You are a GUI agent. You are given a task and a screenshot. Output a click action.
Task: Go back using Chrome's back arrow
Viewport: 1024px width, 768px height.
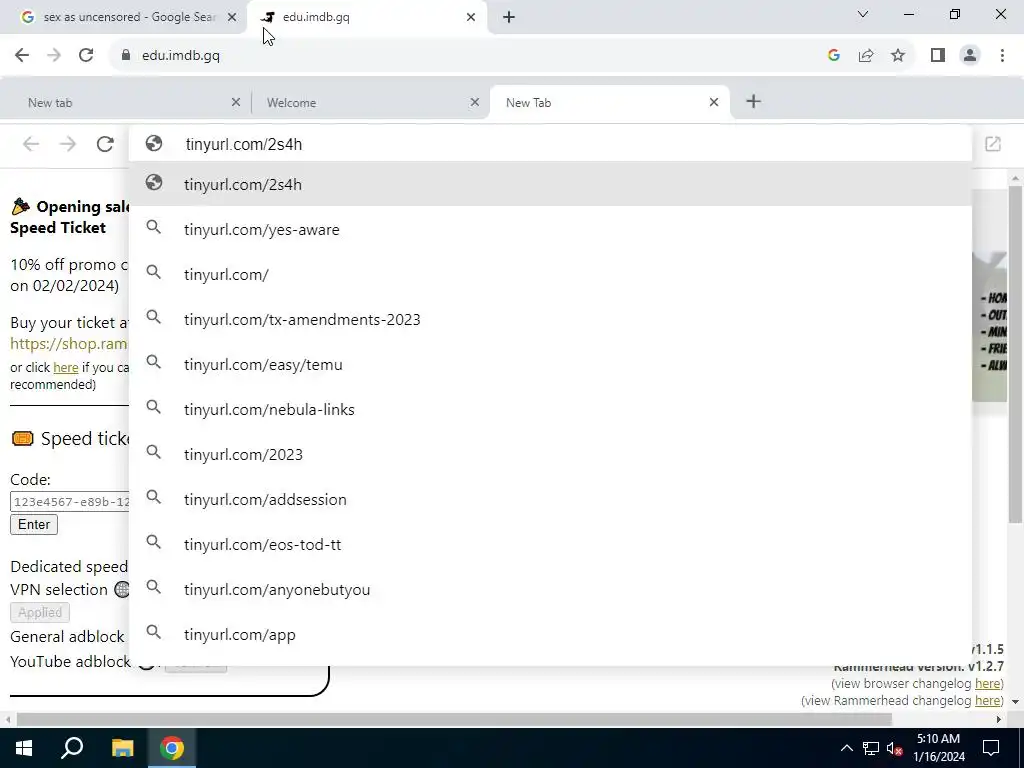[22, 56]
